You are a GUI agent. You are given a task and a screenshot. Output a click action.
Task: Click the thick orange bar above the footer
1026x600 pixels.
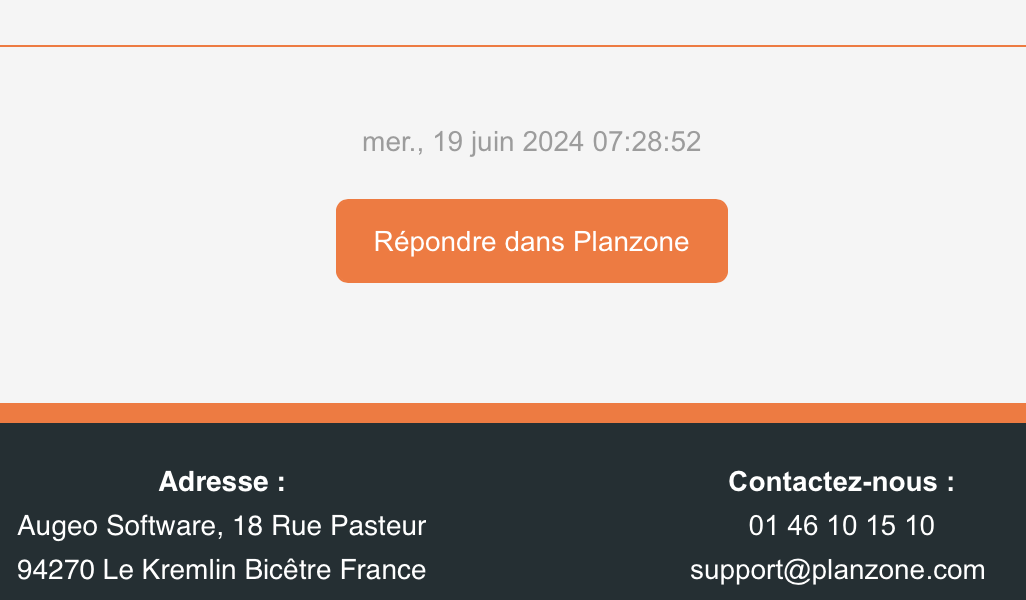(513, 413)
